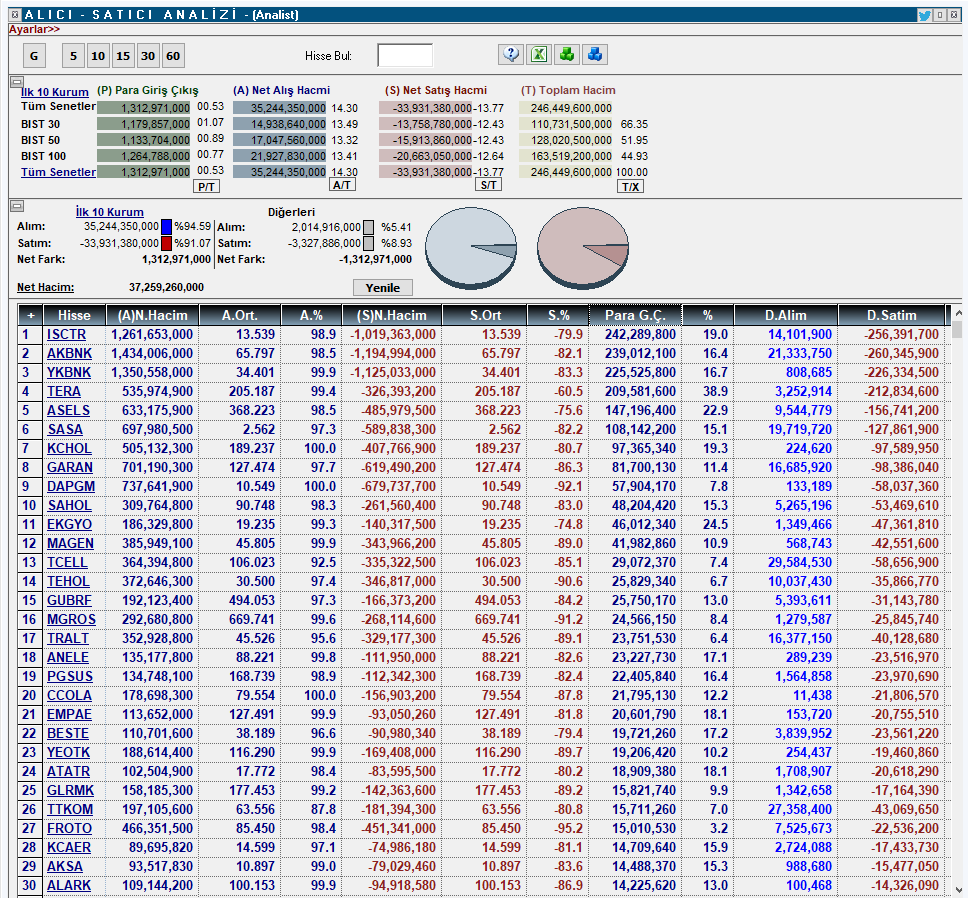The height and width of the screenshot is (898, 968).
Task: Click the S/T ratio button
Action: point(488,185)
